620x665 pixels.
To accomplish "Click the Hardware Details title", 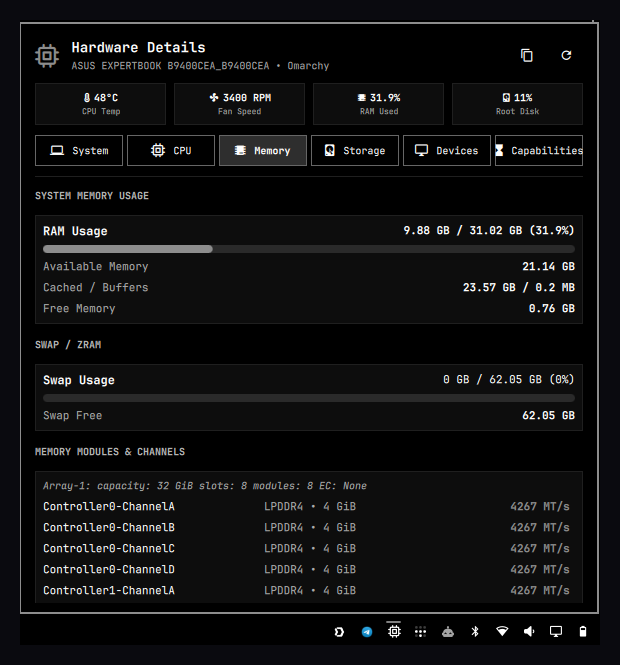I will point(138,48).
